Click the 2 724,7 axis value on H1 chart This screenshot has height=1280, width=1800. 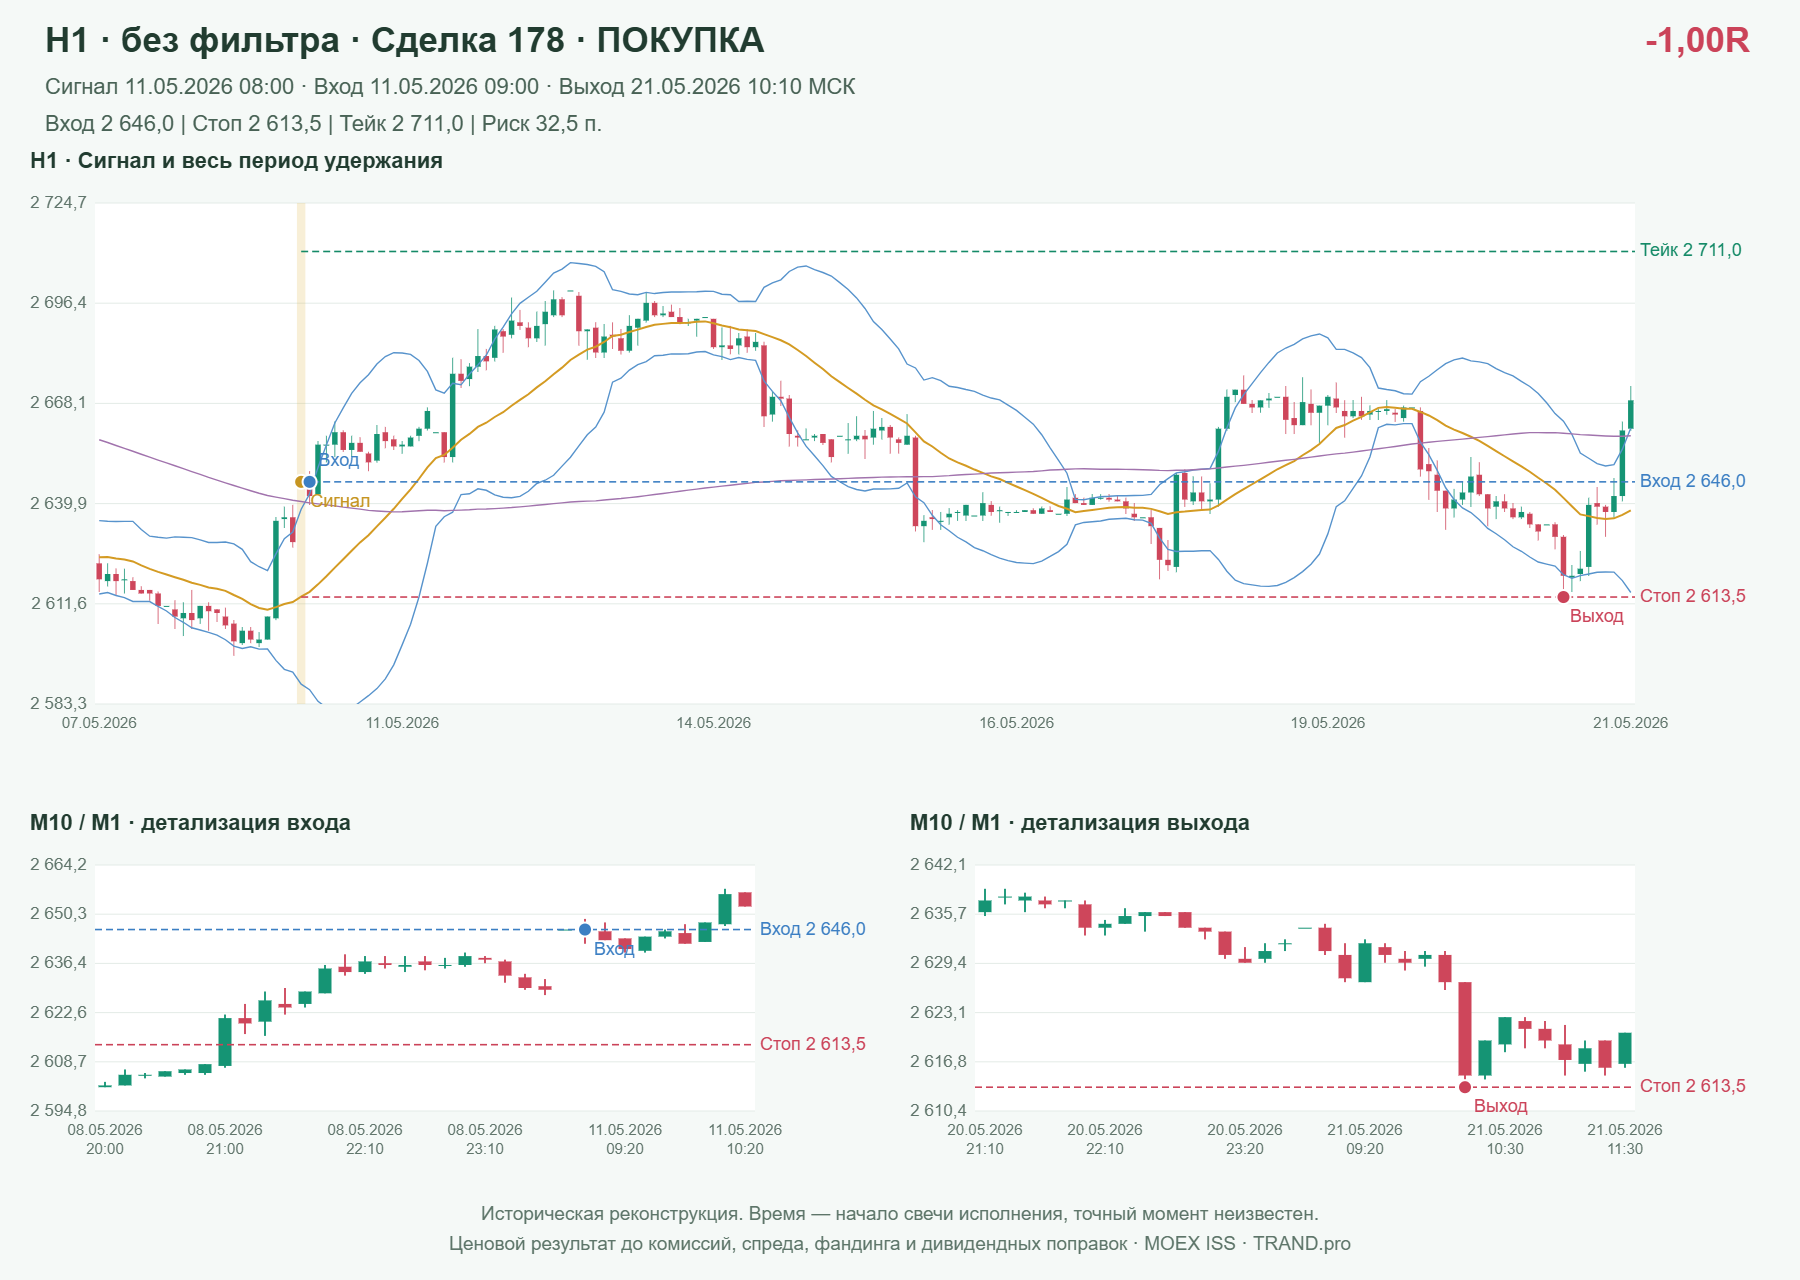(x=58, y=203)
